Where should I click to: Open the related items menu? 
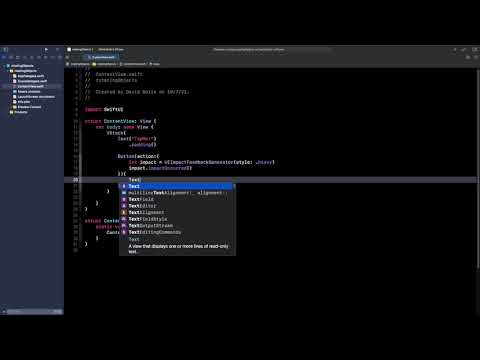(67, 57)
